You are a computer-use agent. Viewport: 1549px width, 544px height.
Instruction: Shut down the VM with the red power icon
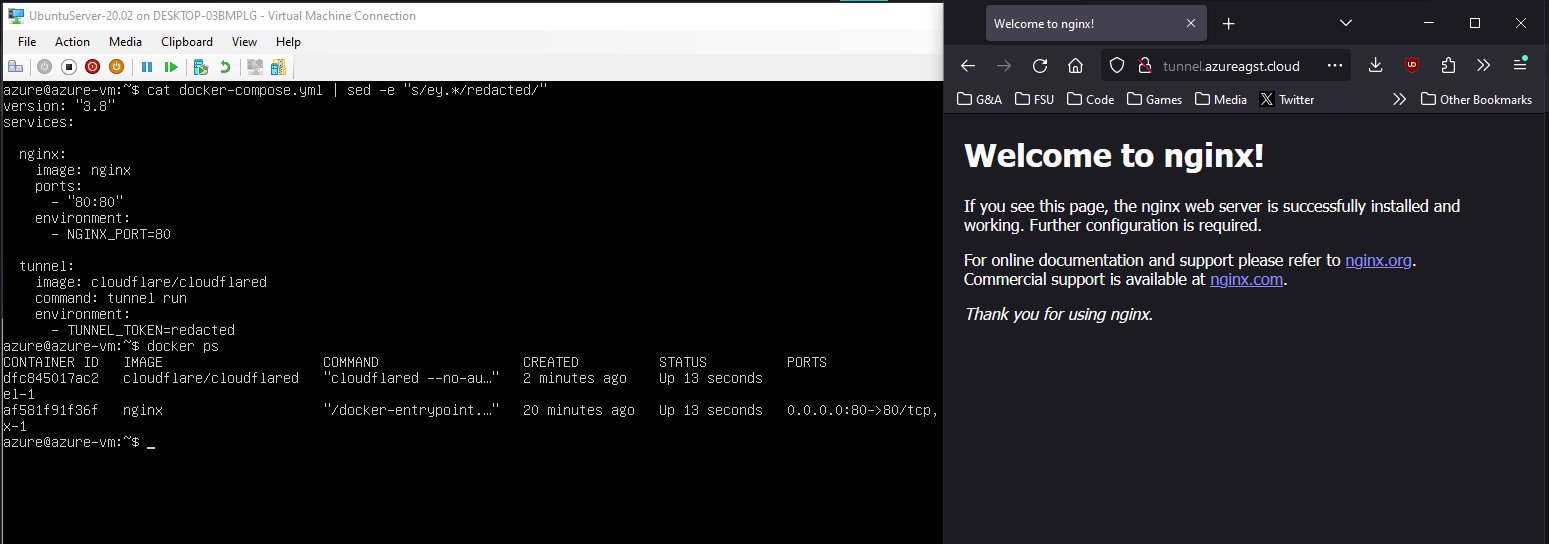pos(92,67)
